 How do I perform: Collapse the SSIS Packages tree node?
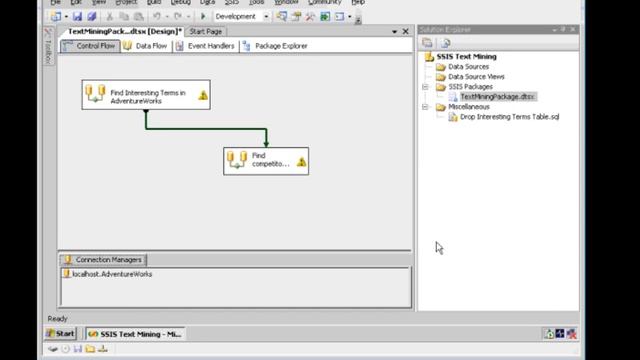point(425,87)
